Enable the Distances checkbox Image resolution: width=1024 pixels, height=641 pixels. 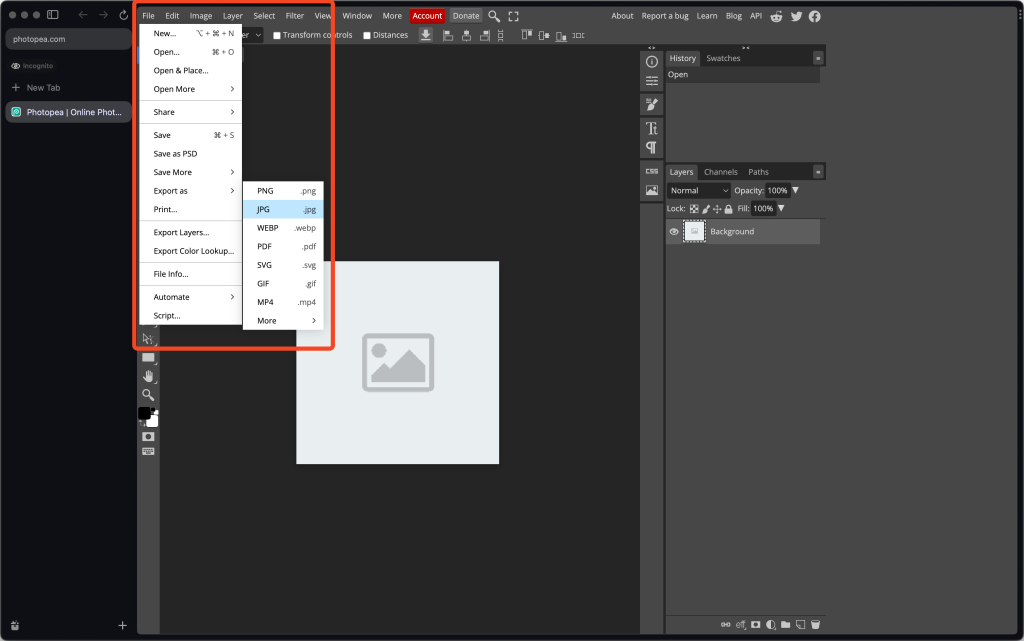tap(367, 35)
